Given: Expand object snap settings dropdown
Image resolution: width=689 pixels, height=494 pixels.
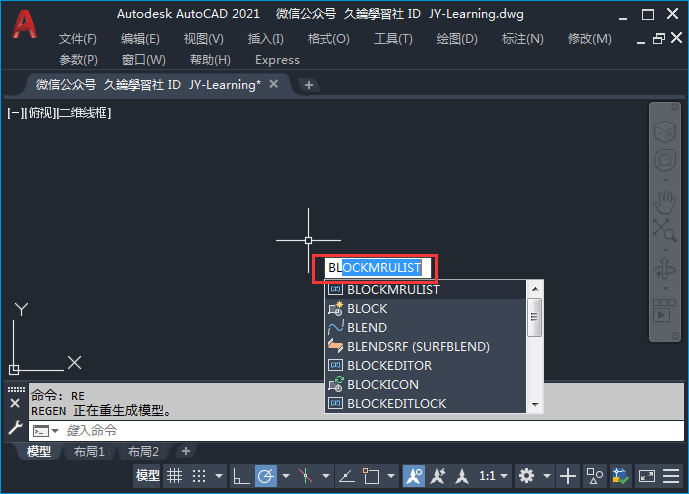Looking at the screenshot, I should (391, 476).
